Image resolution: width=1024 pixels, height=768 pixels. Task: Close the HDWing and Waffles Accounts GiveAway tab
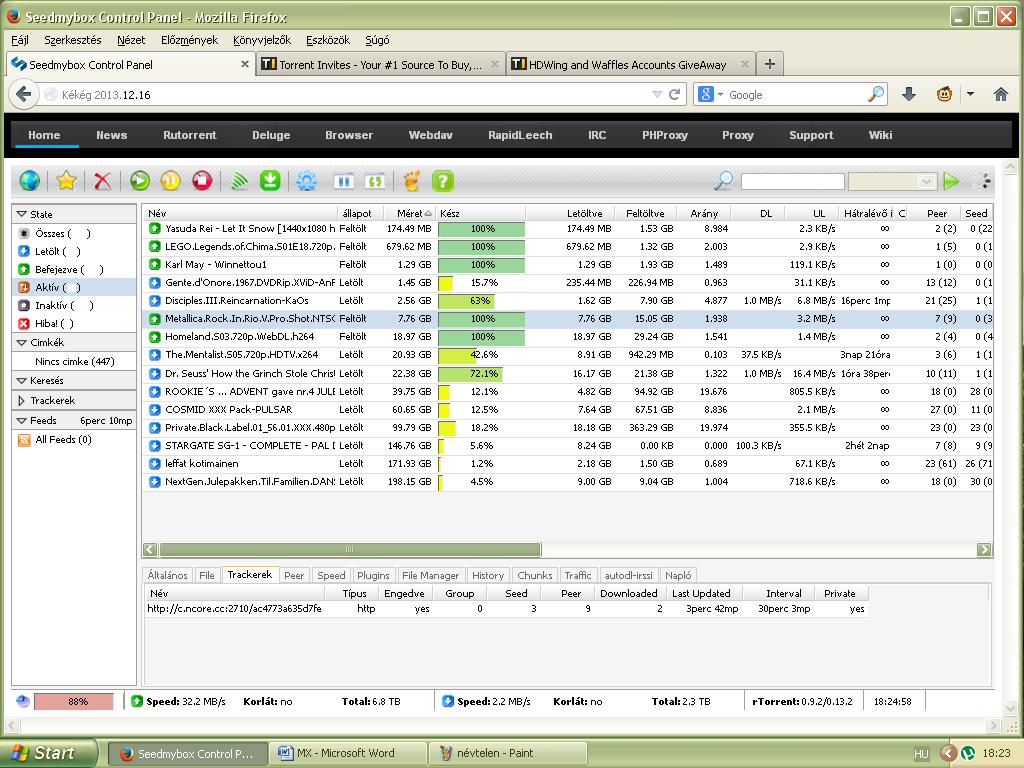[x=744, y=64]
